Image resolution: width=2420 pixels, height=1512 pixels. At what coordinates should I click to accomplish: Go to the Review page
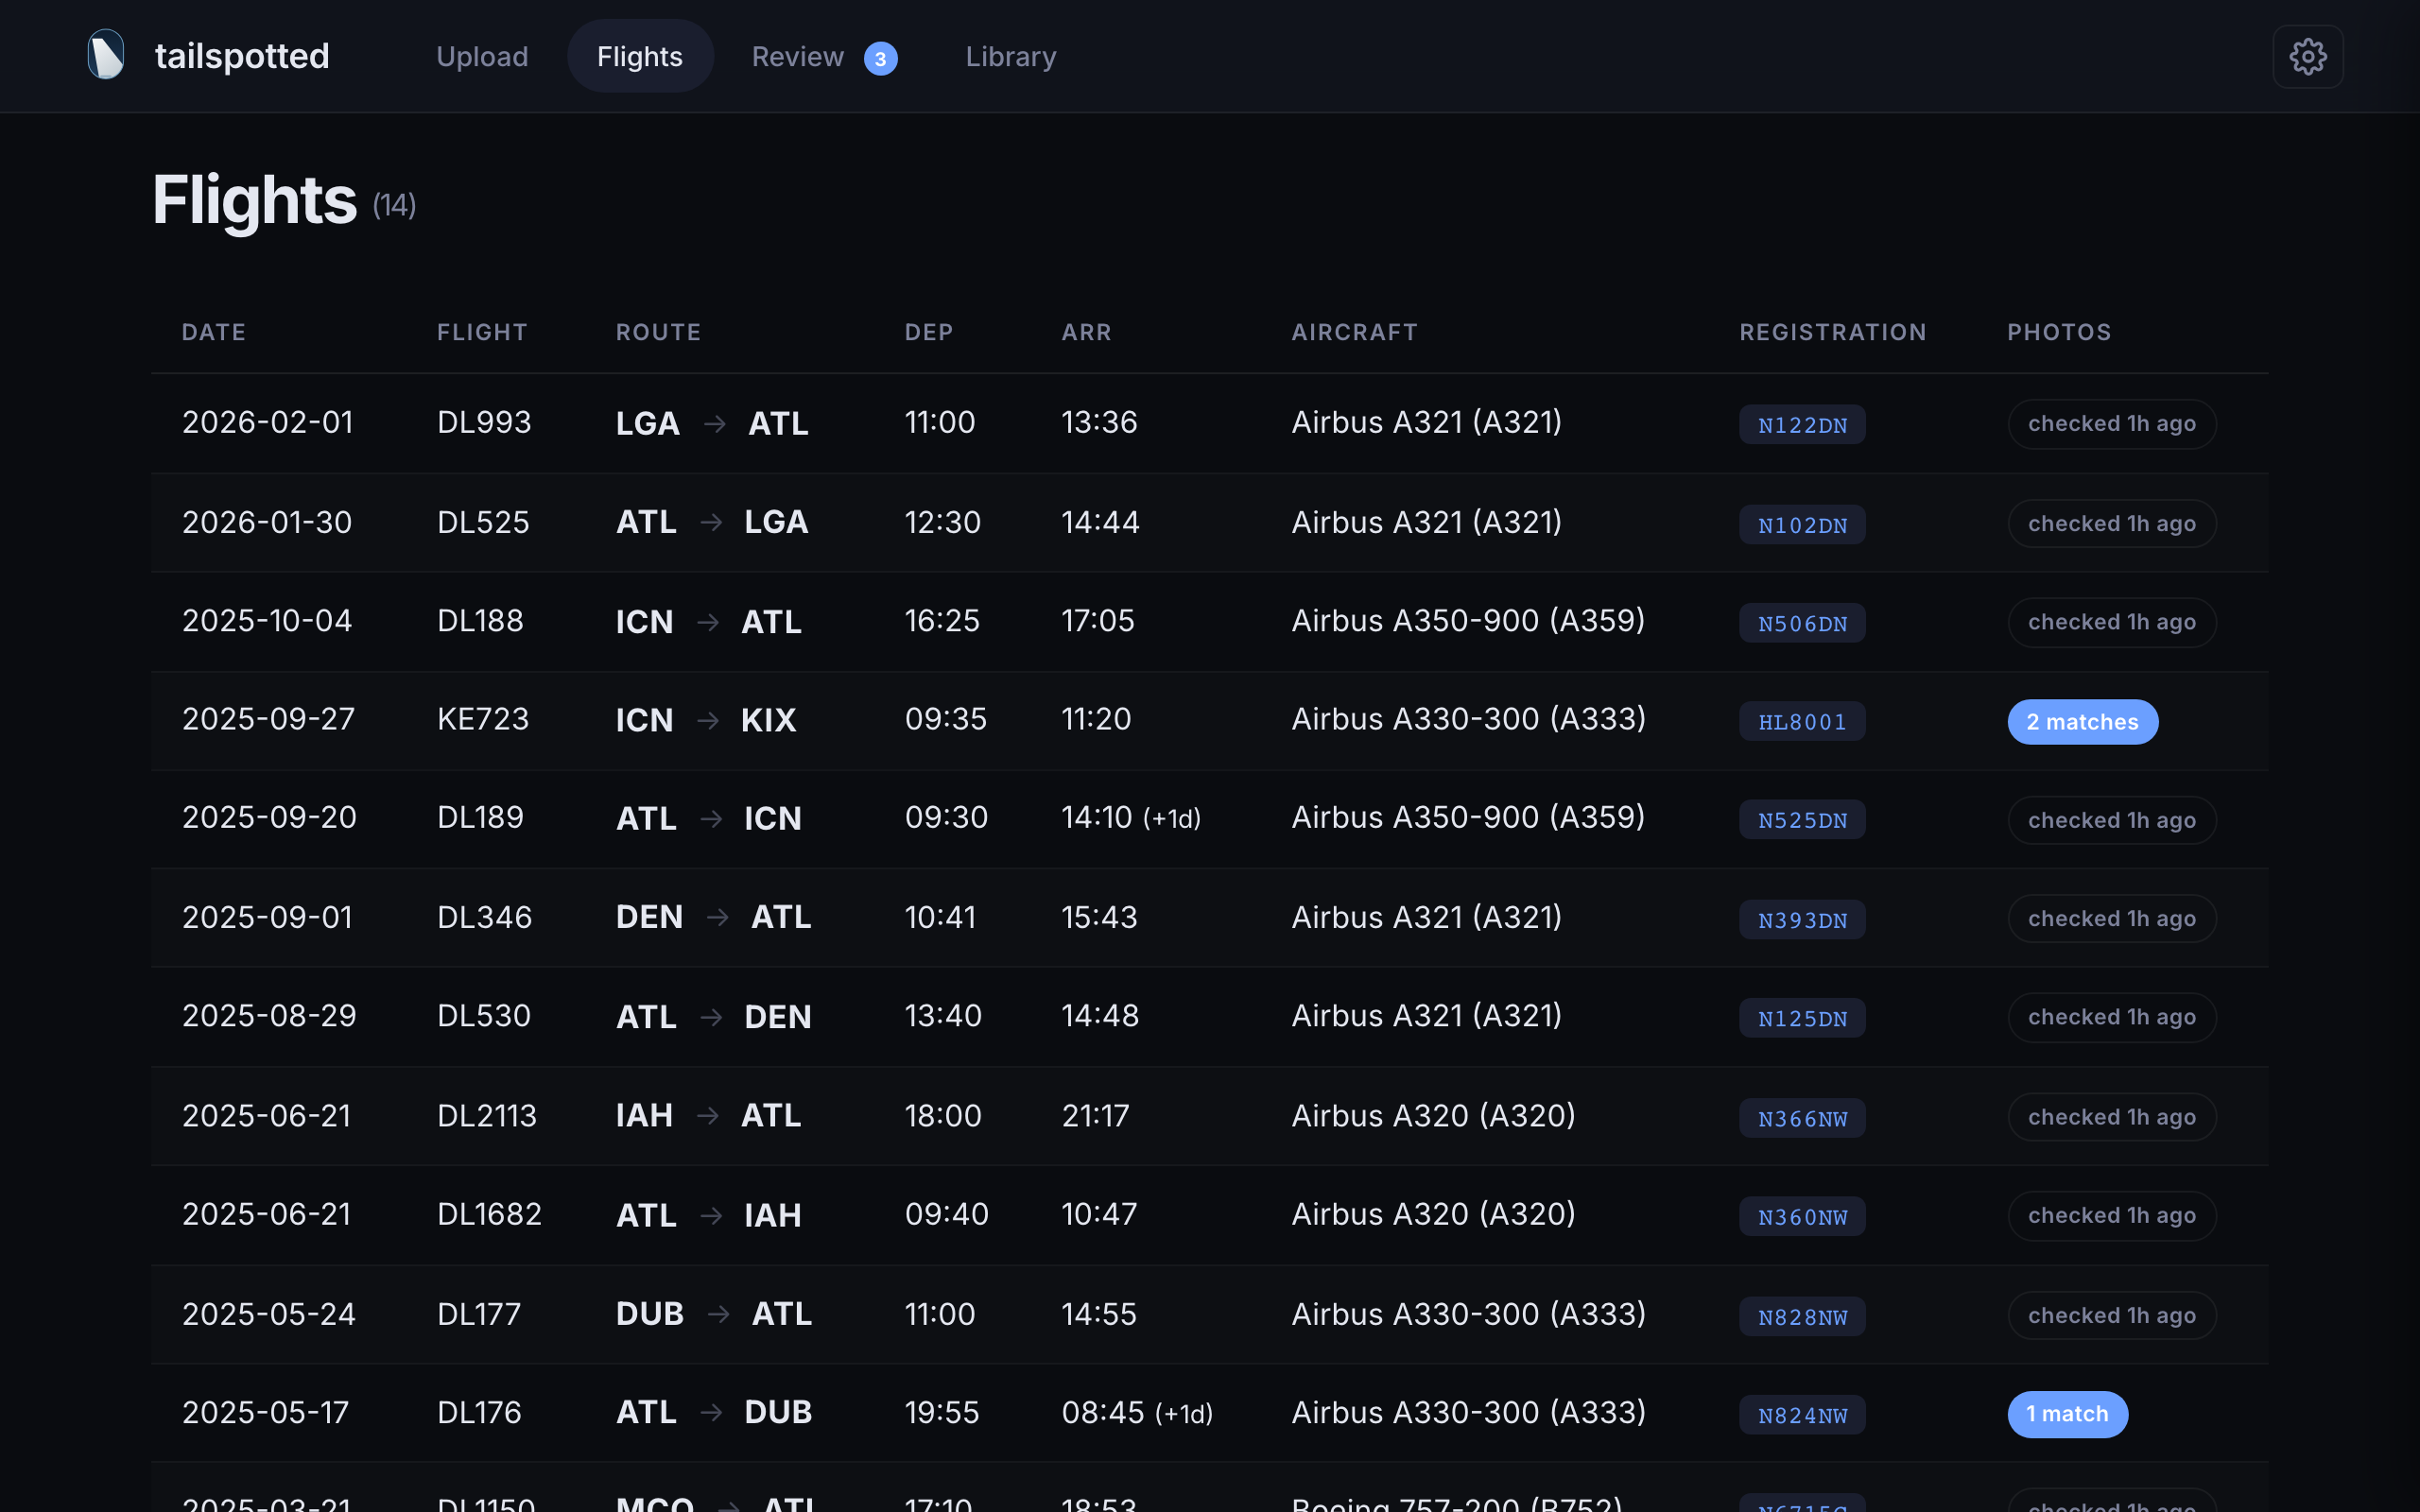tap(798, 56)
